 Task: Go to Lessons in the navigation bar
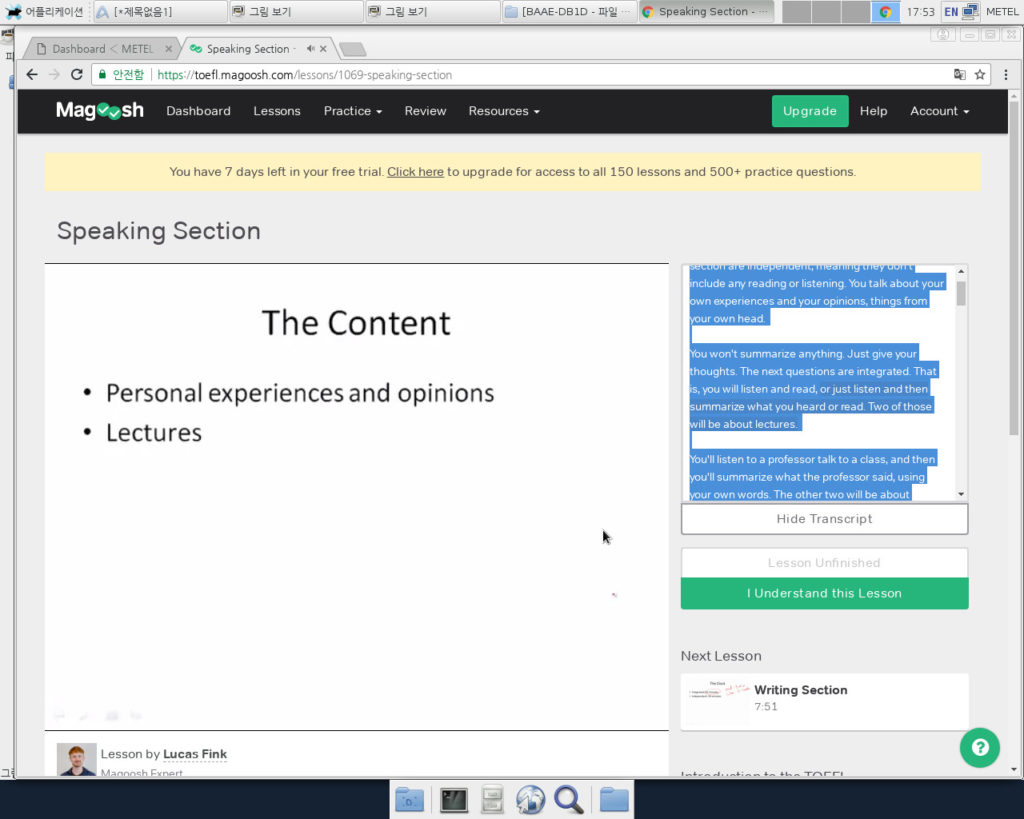(277, 111)
